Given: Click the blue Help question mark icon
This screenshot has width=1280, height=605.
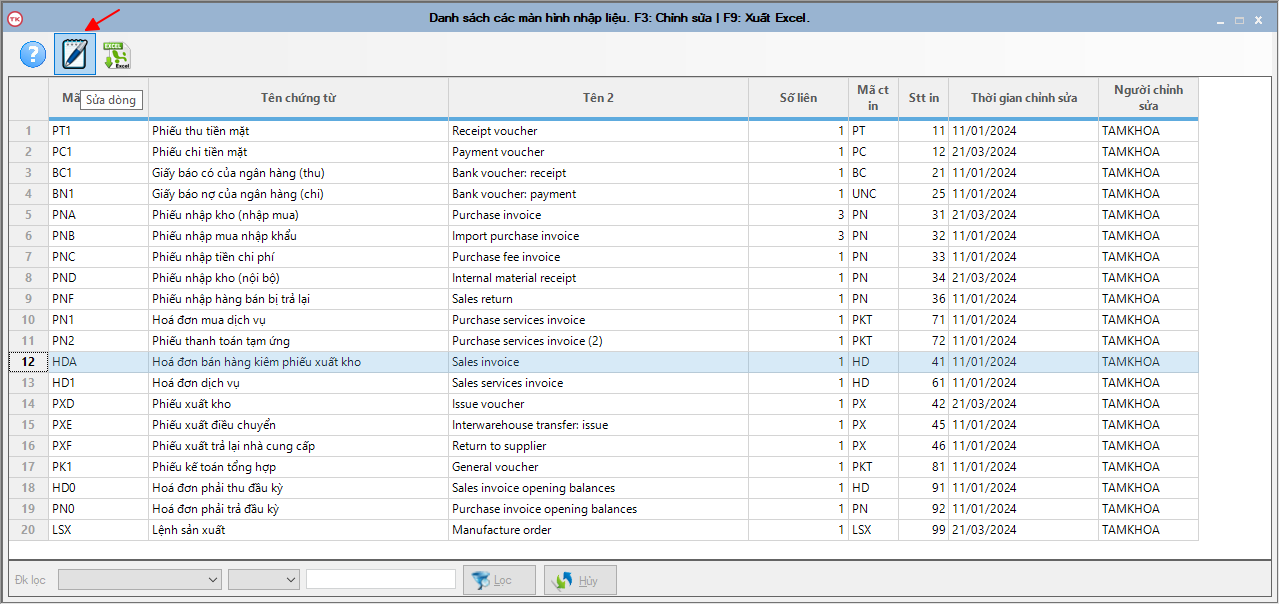Looking at the screenshot, I should pos(33,54).
